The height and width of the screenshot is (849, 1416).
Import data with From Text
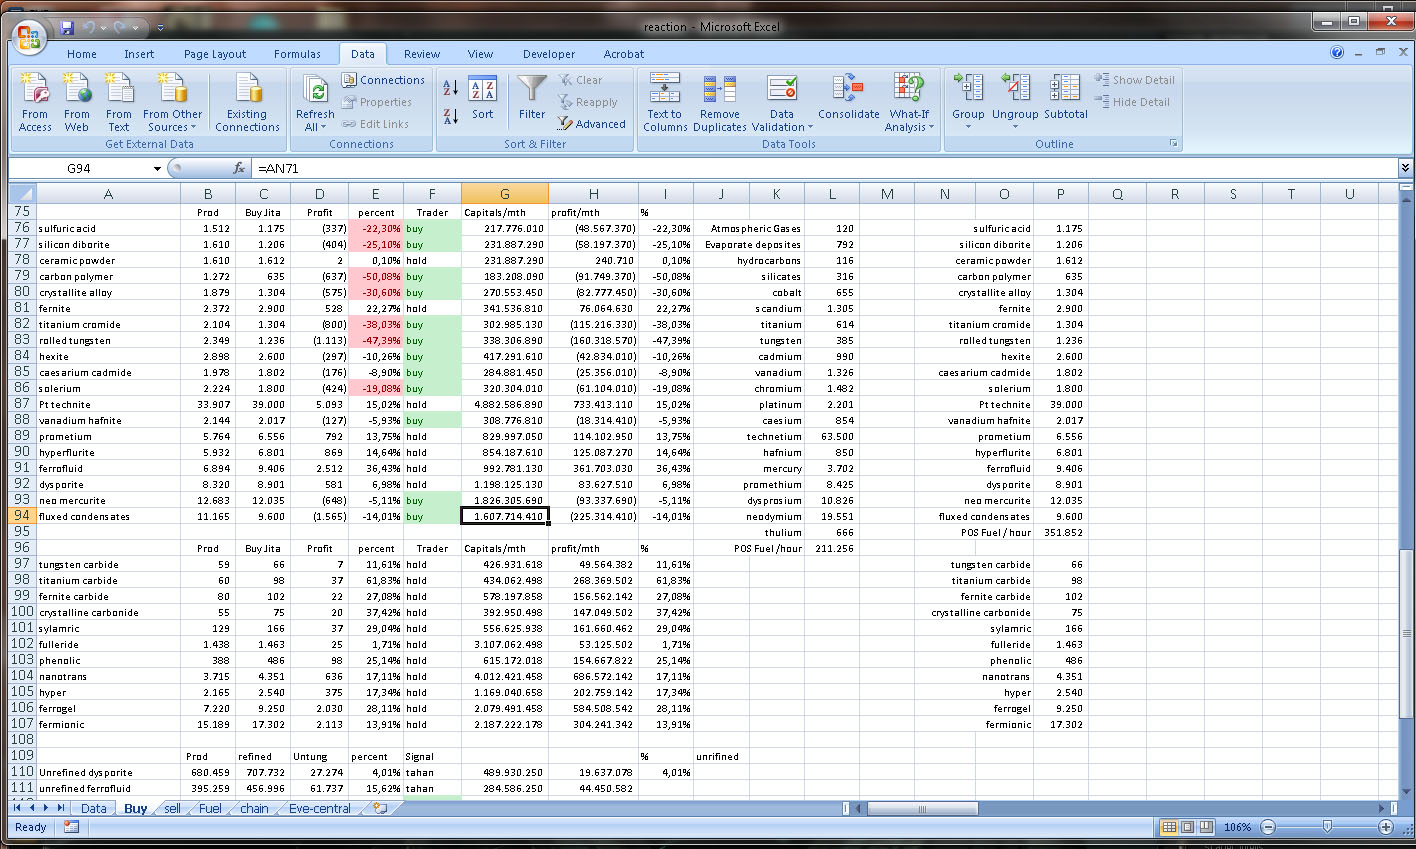pyautogui.click(x=119, y=103)
